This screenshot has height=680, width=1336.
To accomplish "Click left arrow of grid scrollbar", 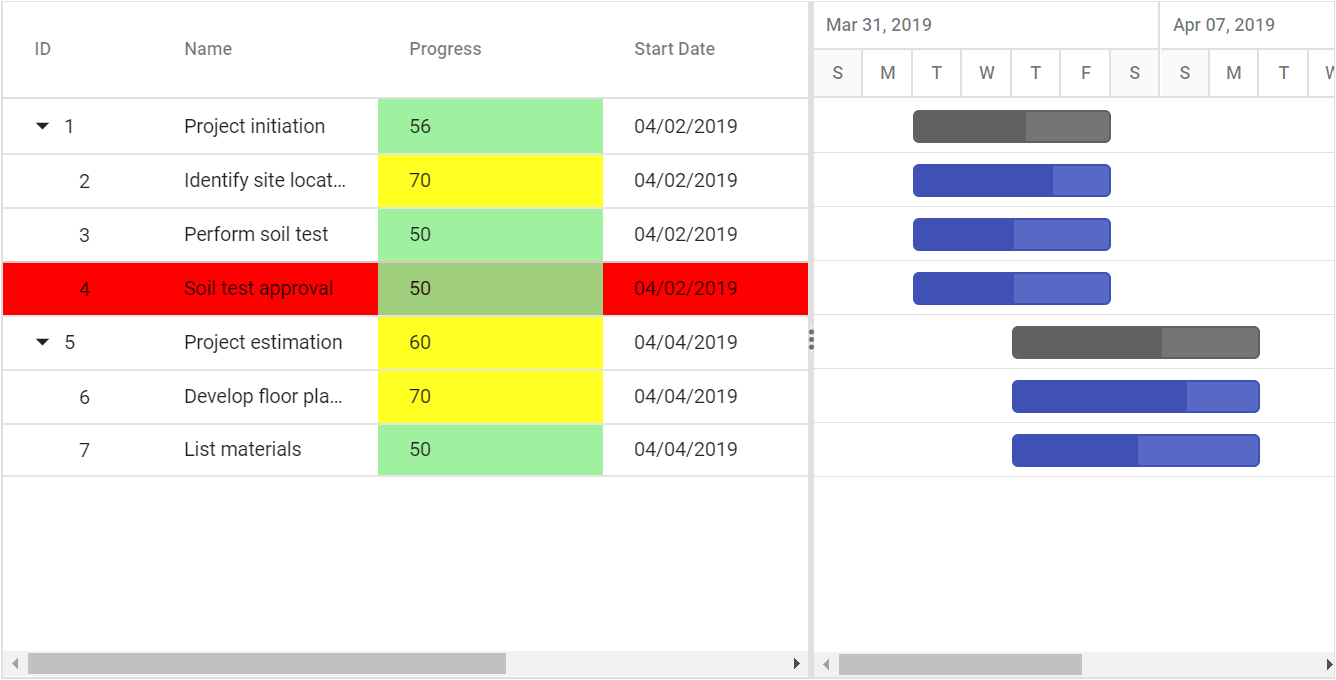I will [14, 664].
